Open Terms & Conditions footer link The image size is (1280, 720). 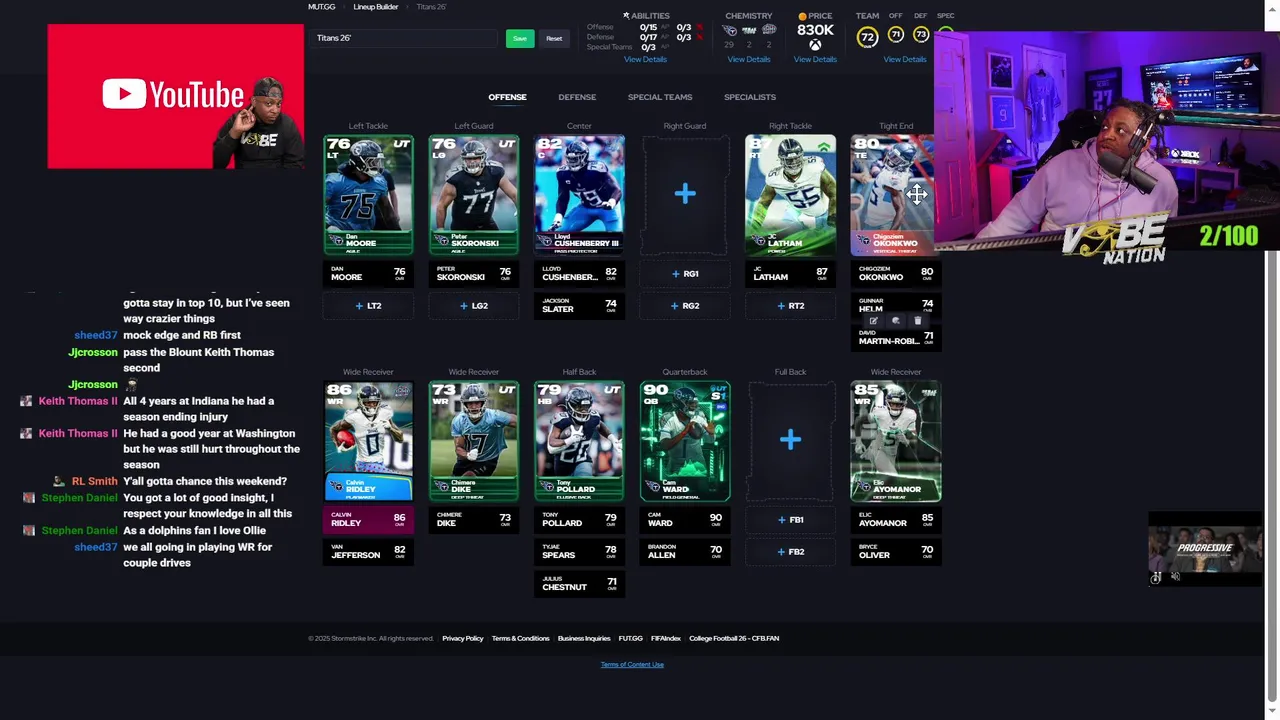pyautogui.click(x=520, y=638)
